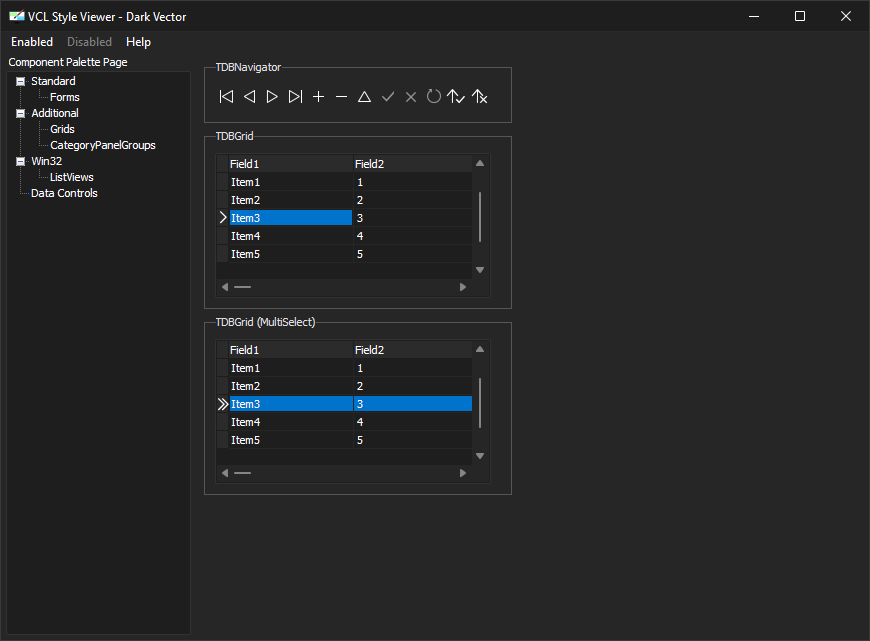Click scroll left arrow in MultiSelect grid
This screenshot has width=870, height=641.
[225, 473]
